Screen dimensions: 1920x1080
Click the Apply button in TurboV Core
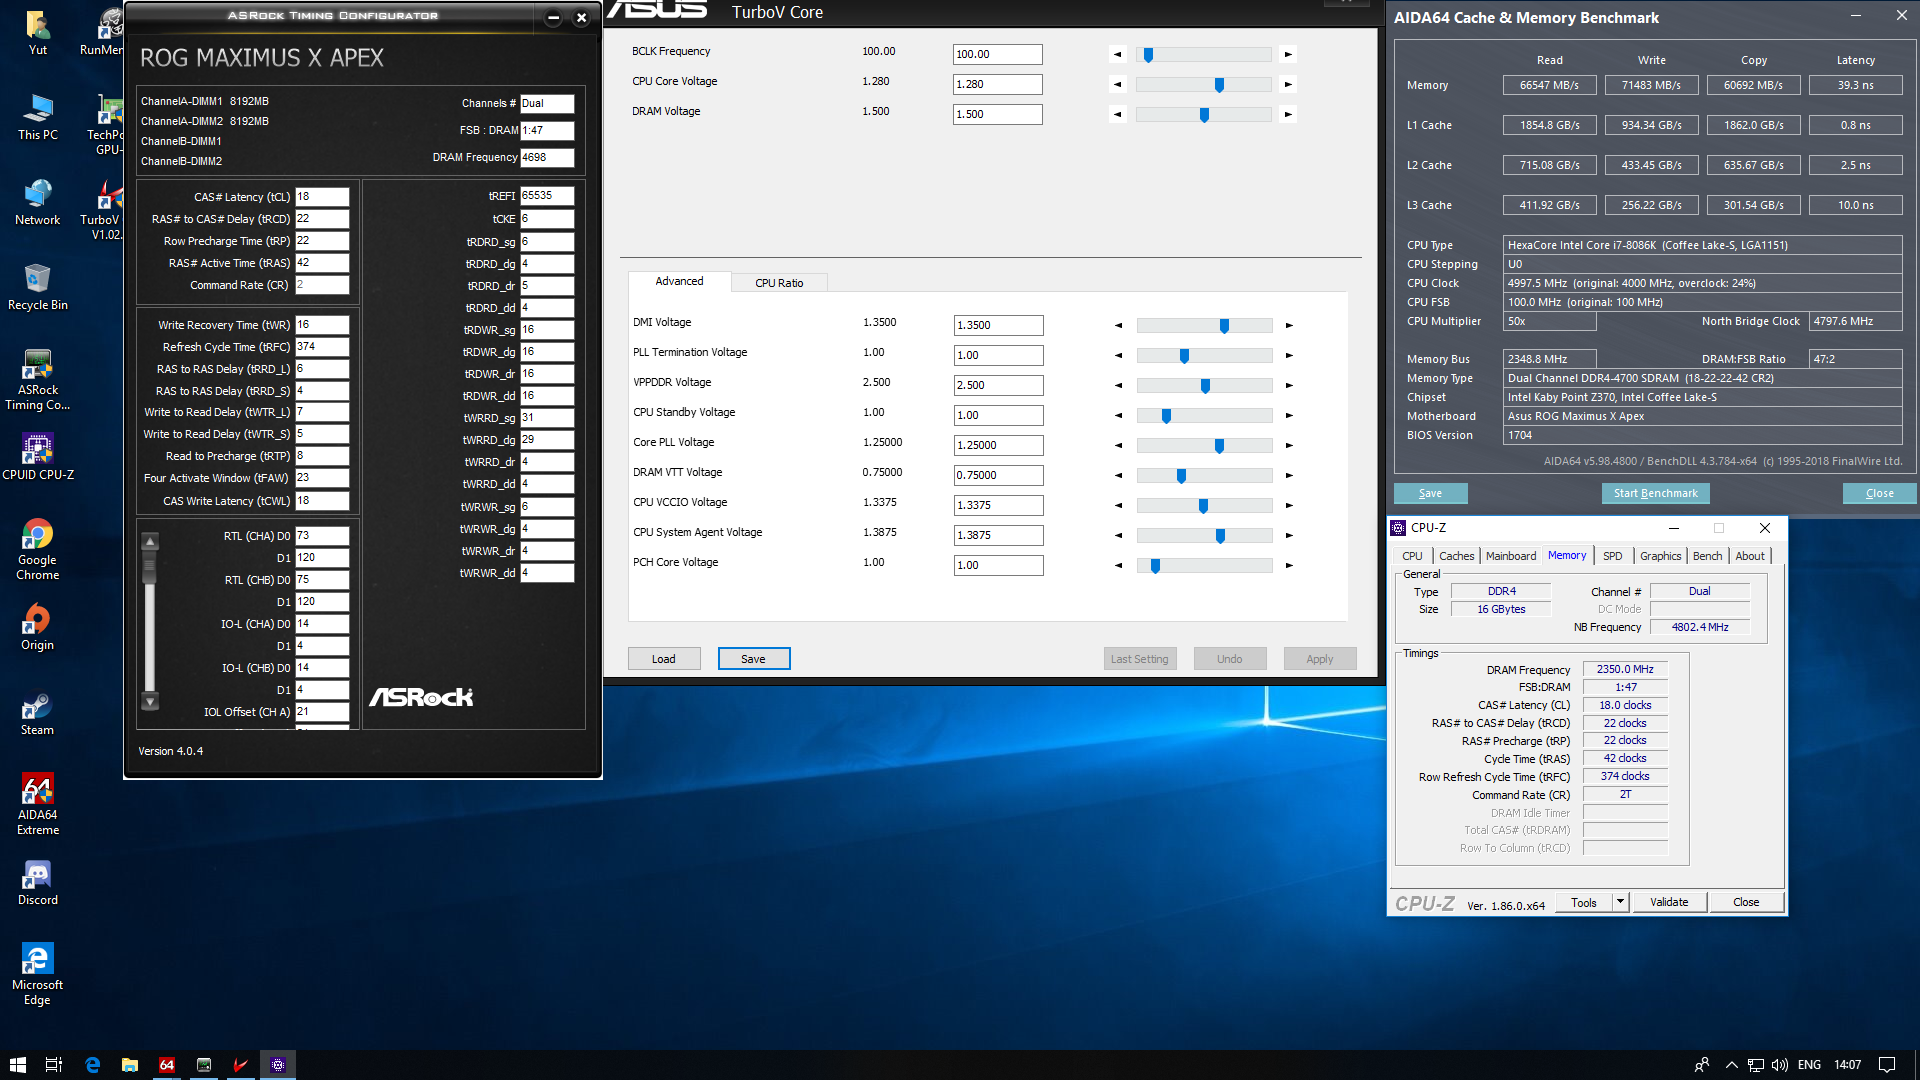coord(1320,659)
